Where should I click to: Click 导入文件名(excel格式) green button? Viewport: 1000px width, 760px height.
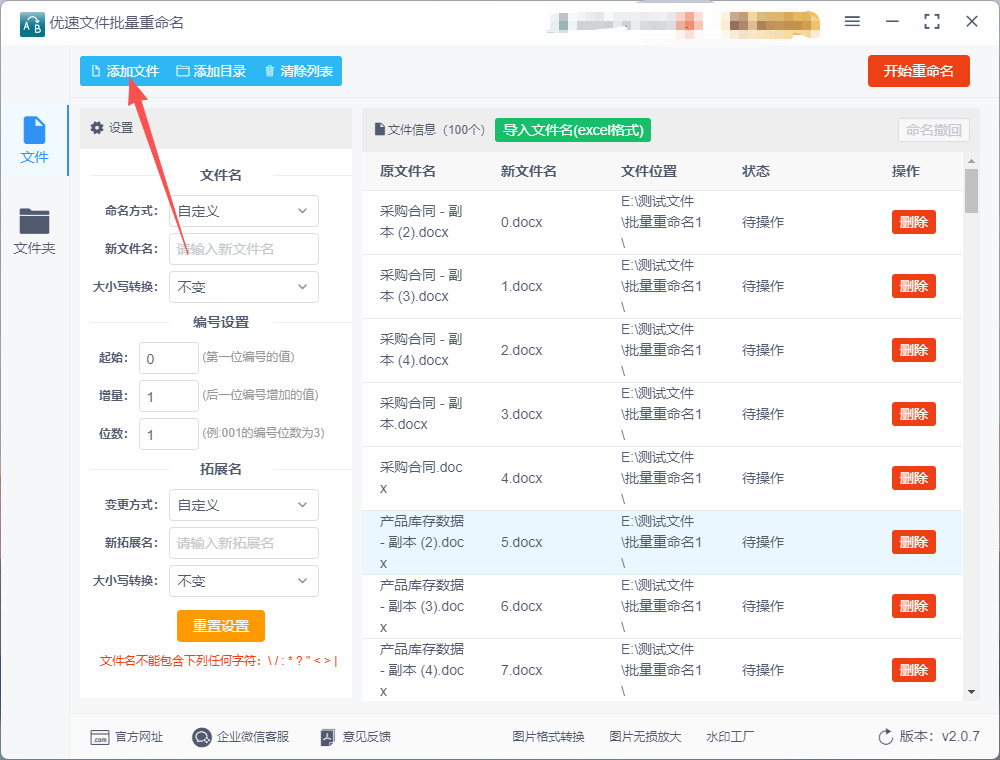tap(573, 130)
